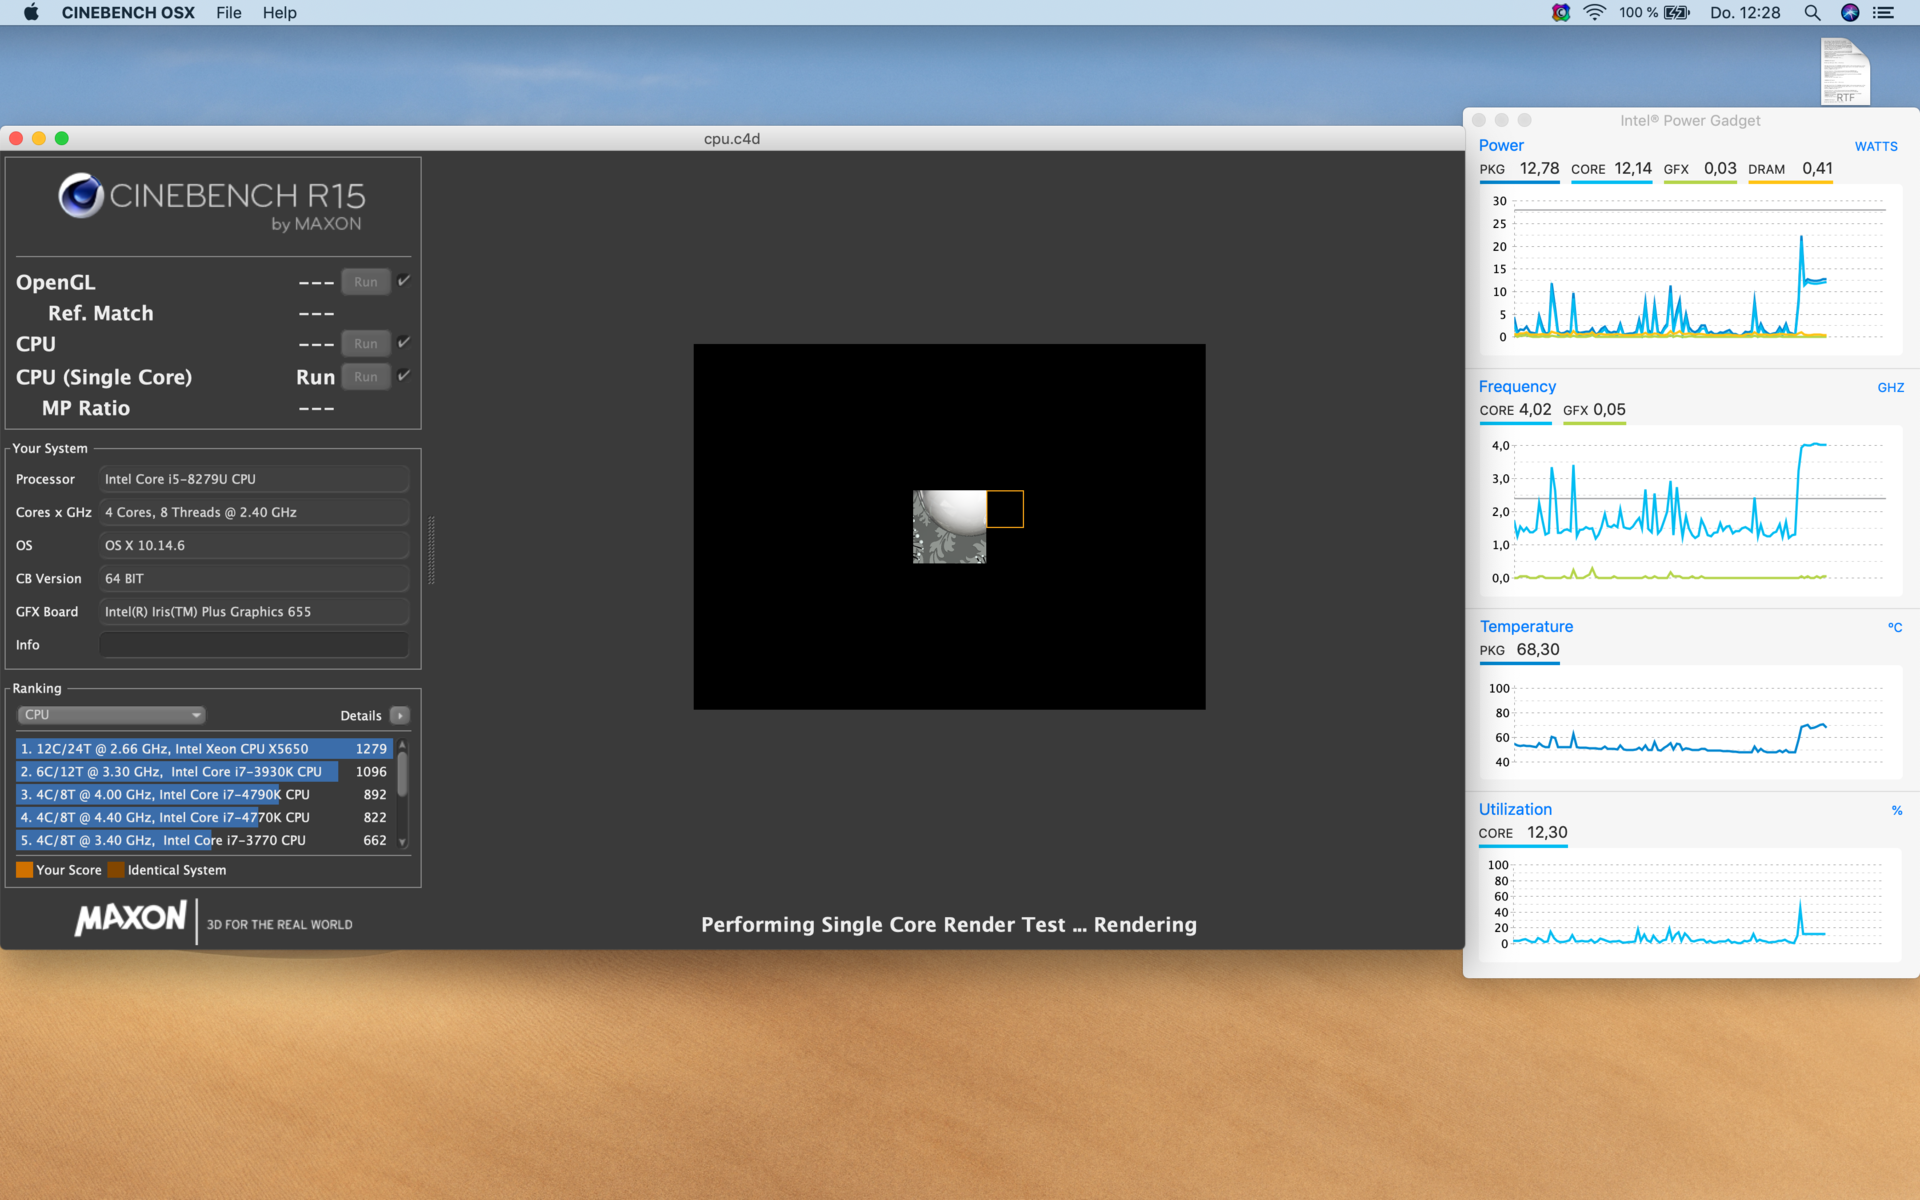Image resolution: width=1920 pixels, height=1200 pixels.
Task: Toggle the OpenGL test checkbox
Action: tap(404, 281)
